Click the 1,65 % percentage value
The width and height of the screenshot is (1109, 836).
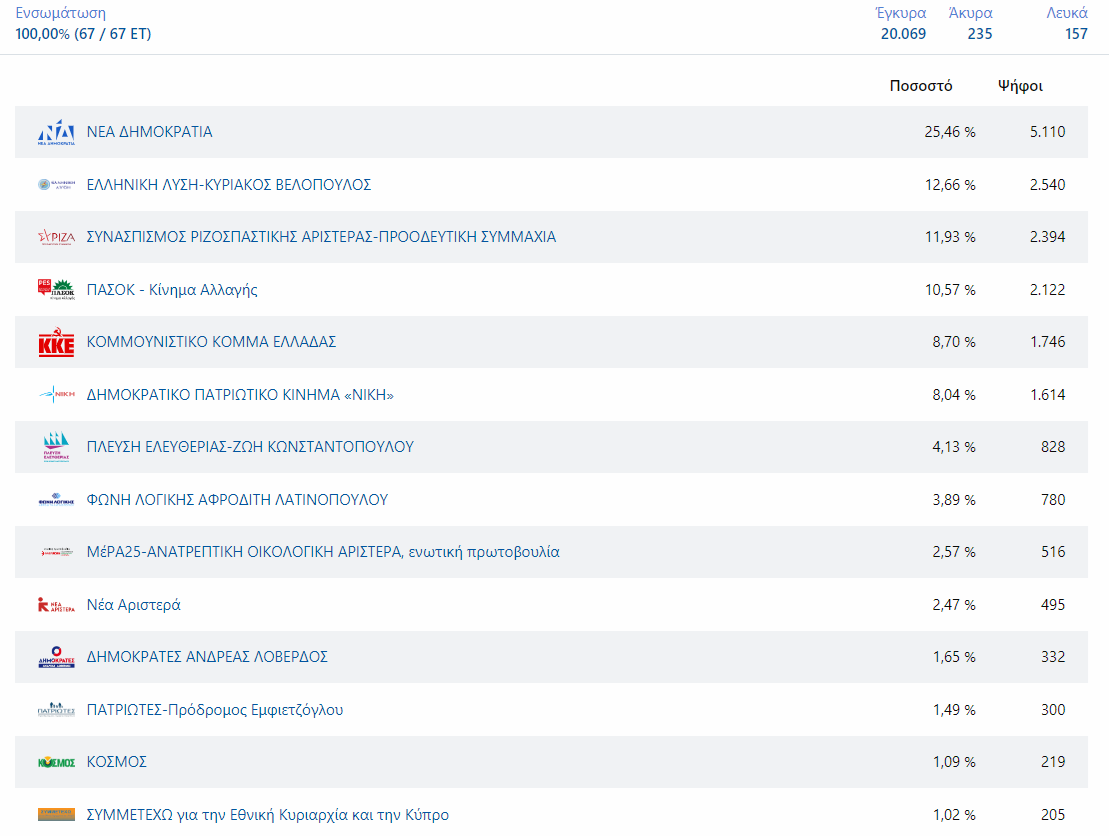(954, 657)
